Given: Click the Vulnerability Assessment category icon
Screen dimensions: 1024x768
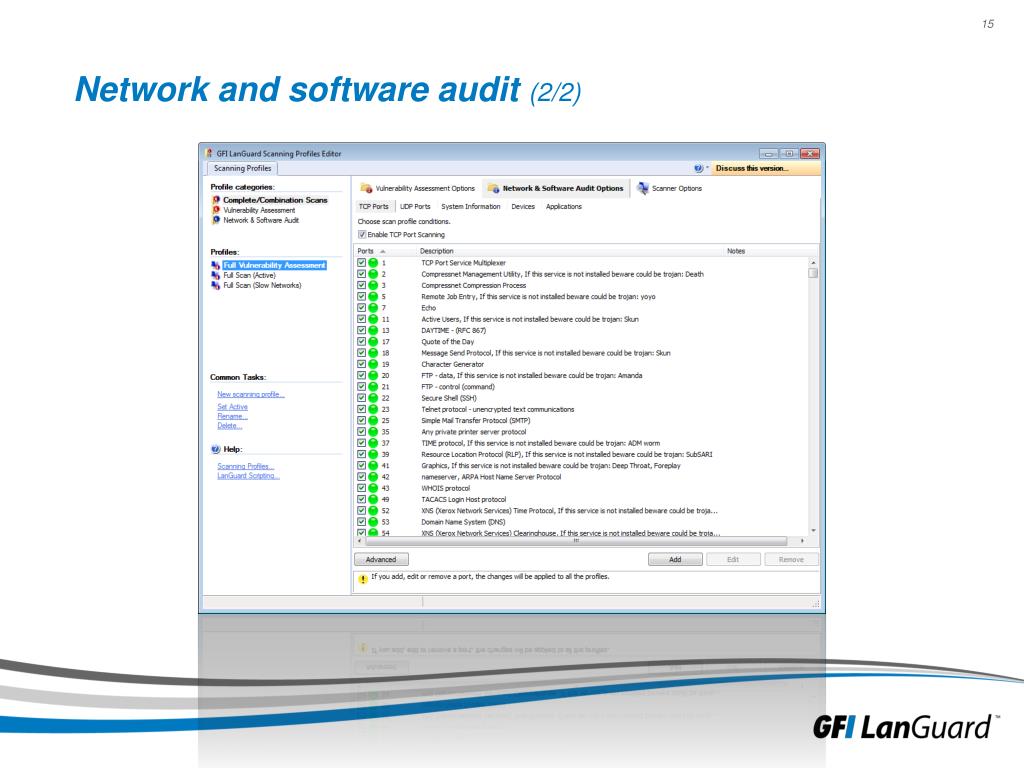Looking at the screenshot, I should [x=216, y=210].
